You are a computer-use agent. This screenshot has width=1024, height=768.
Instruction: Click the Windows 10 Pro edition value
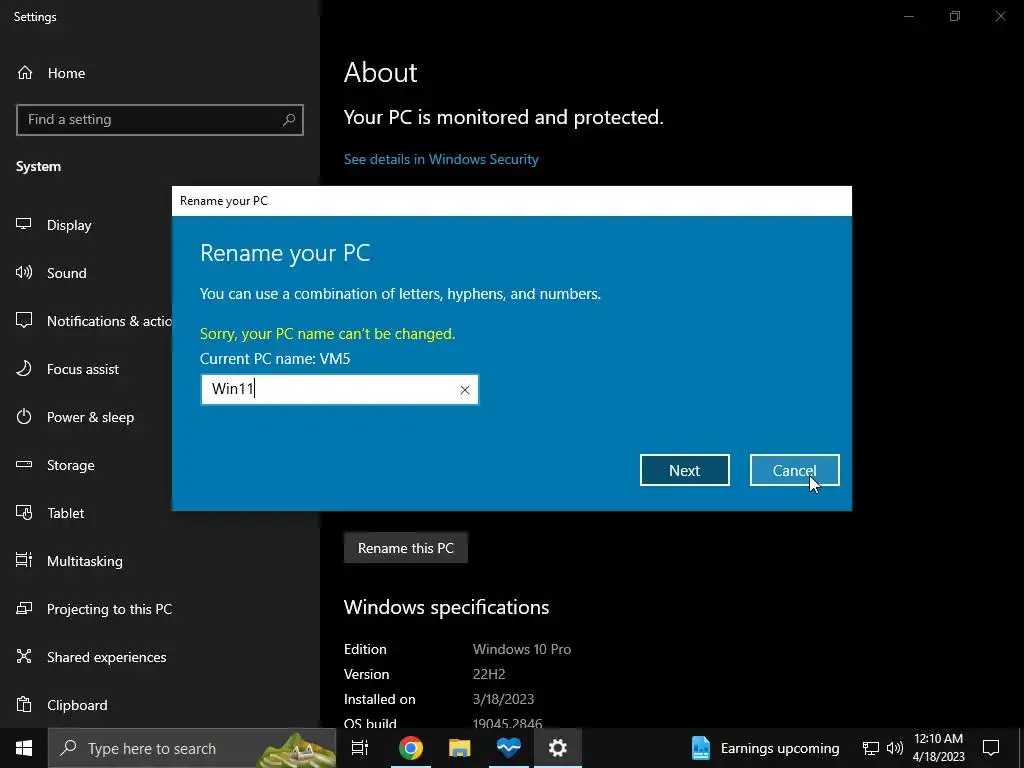click(x=522, y=649)
